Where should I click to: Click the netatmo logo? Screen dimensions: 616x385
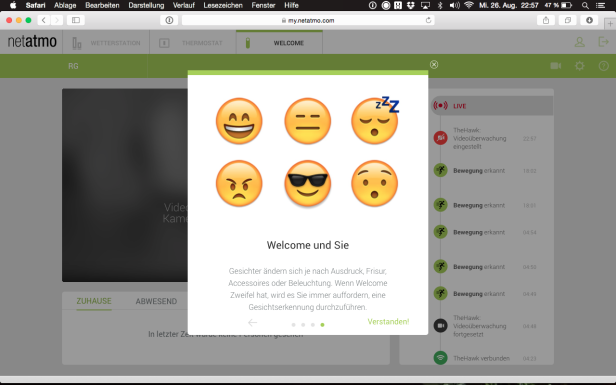(x=32, y=41)
